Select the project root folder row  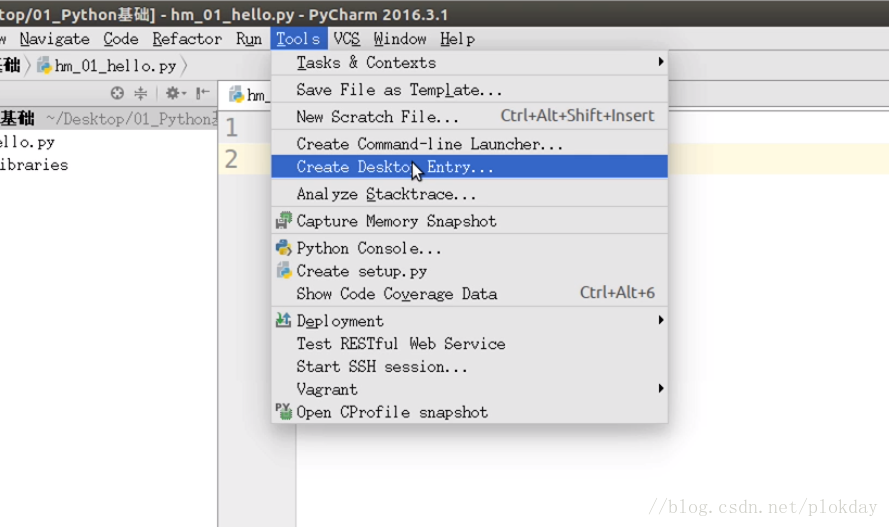(x=108, y=118)
